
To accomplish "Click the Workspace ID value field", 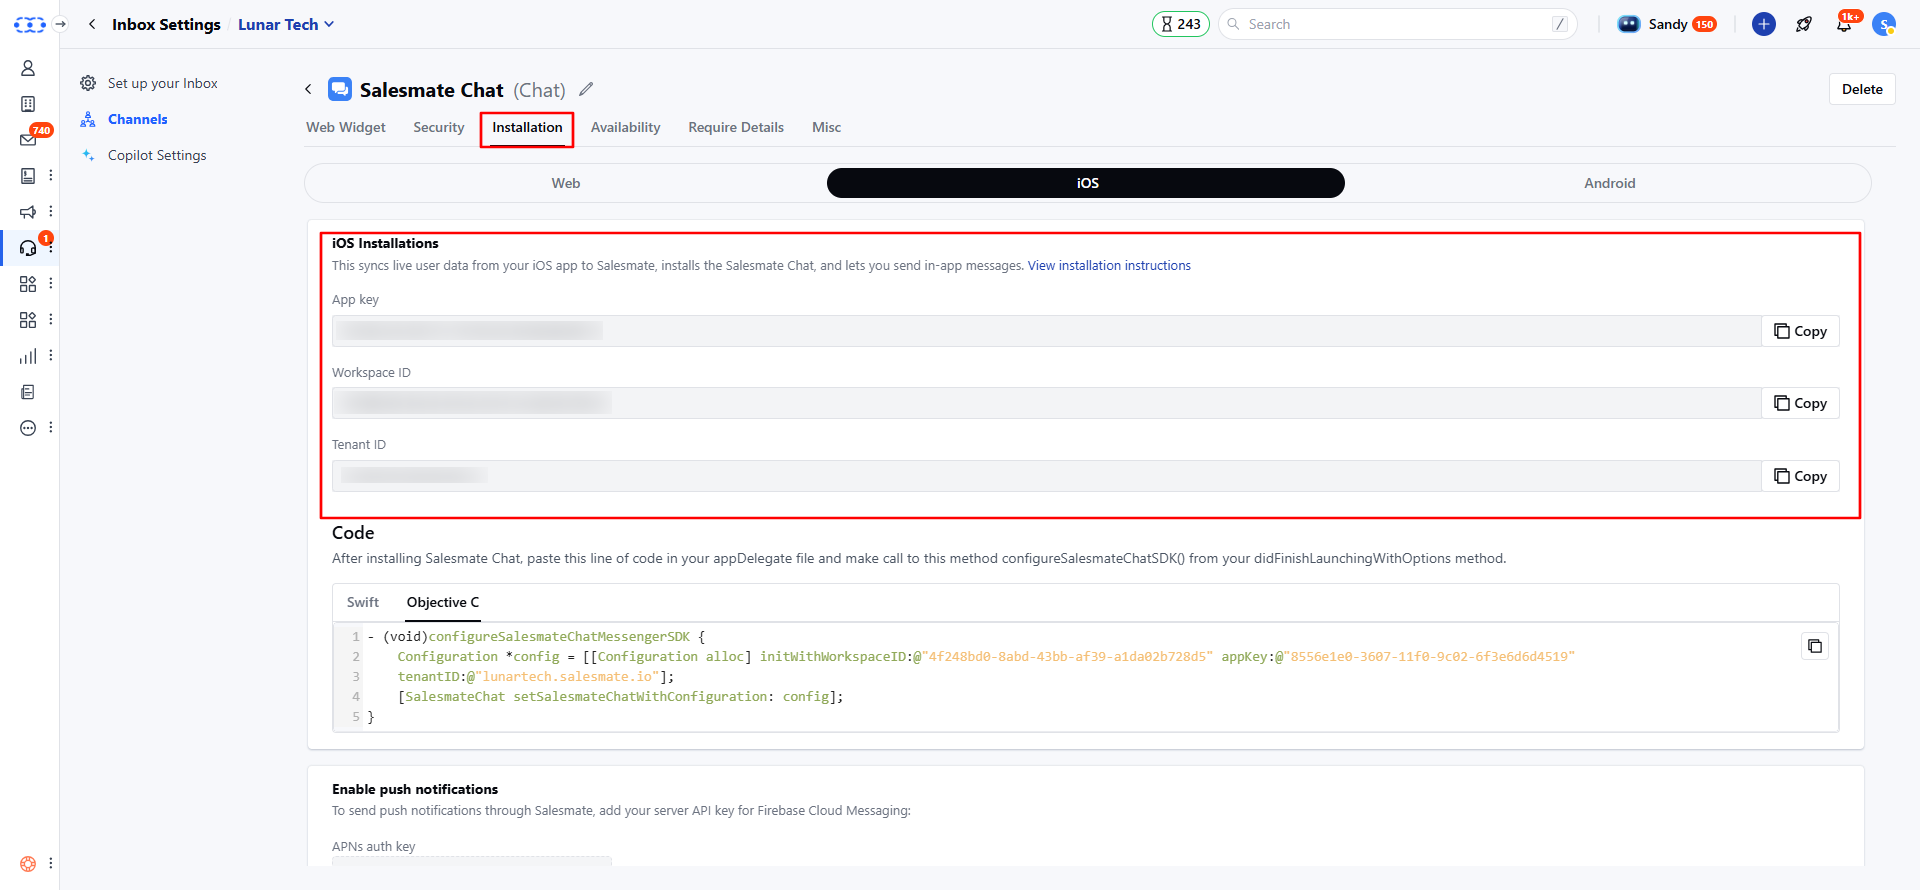I will [1046, 403].
